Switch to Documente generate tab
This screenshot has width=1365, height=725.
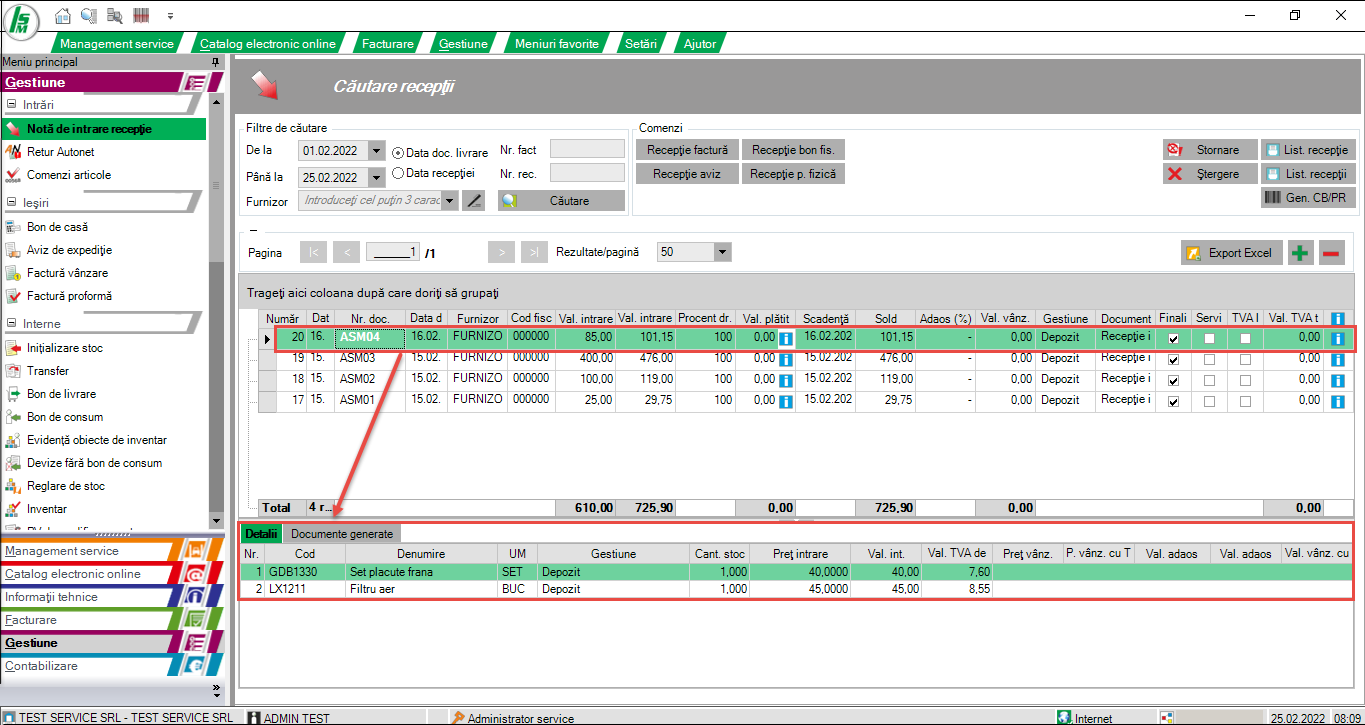tap(343, 534)
